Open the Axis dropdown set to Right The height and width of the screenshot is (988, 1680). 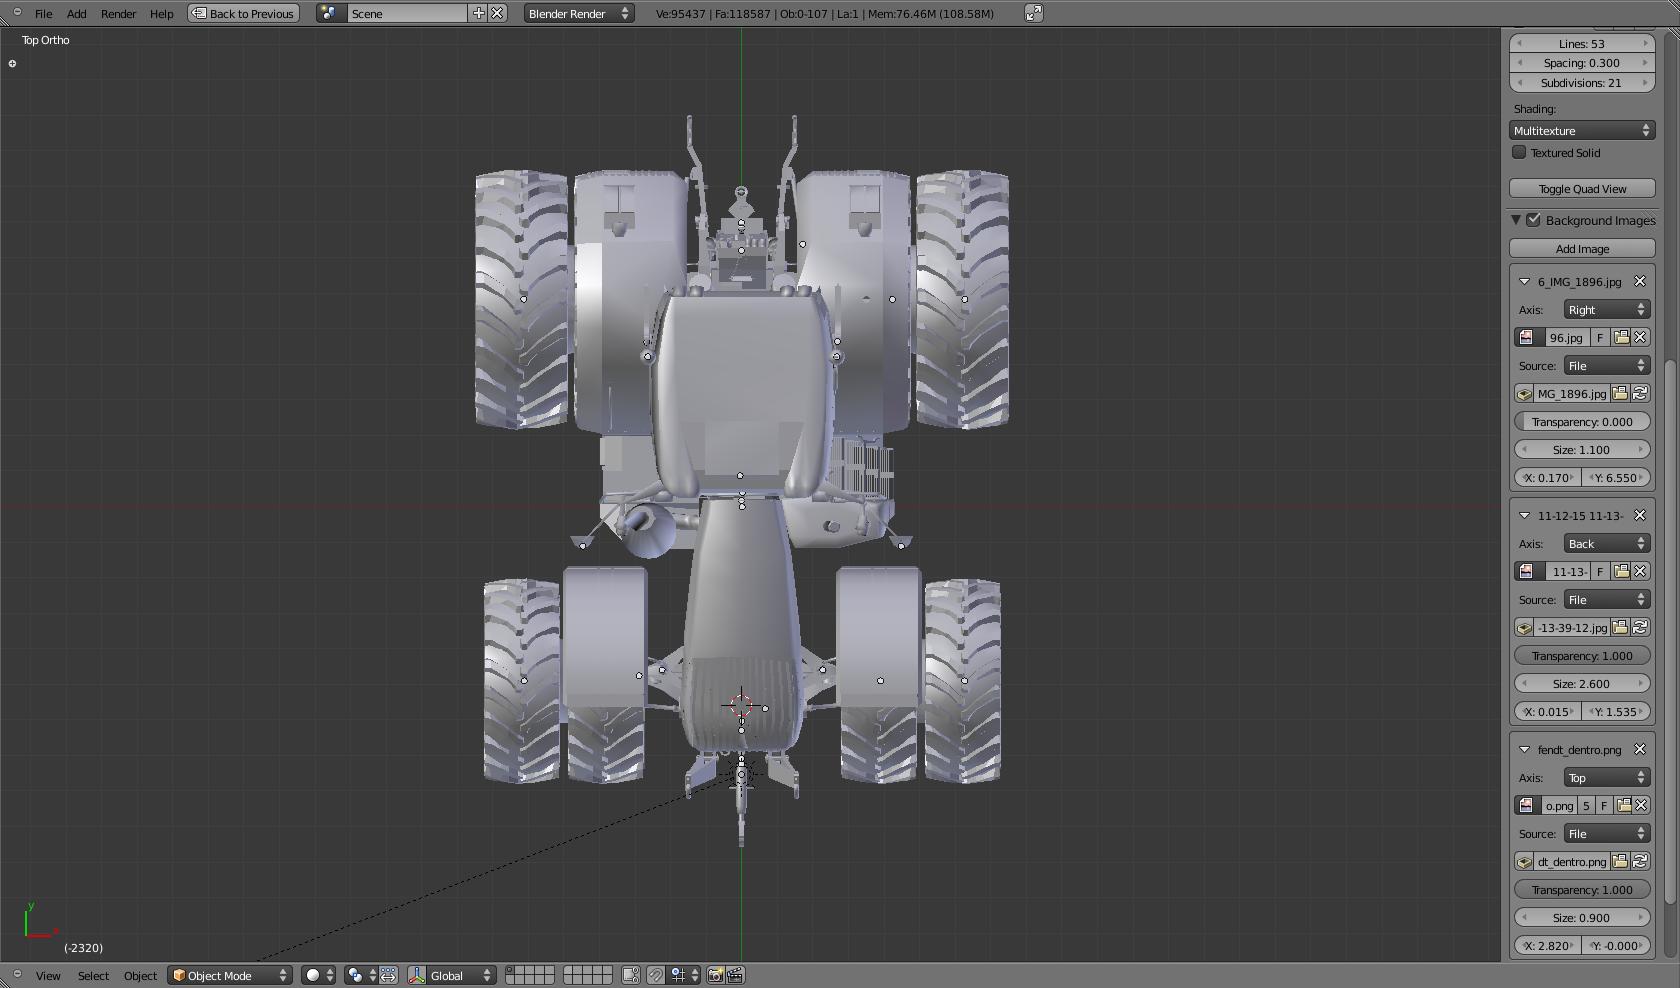click(x=1606, y=310)
